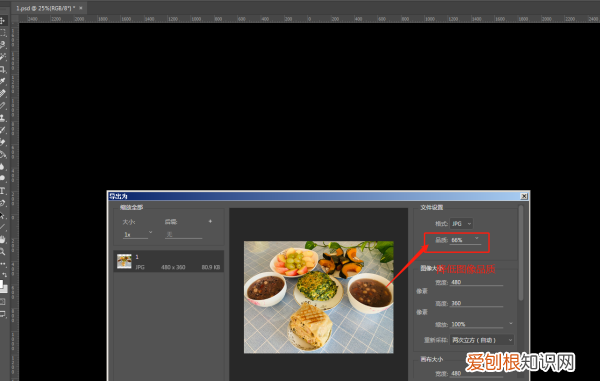Open the 两次立方 resample dropdown
This screenshot has height=381, width=600.
click(x=482, y=340)
